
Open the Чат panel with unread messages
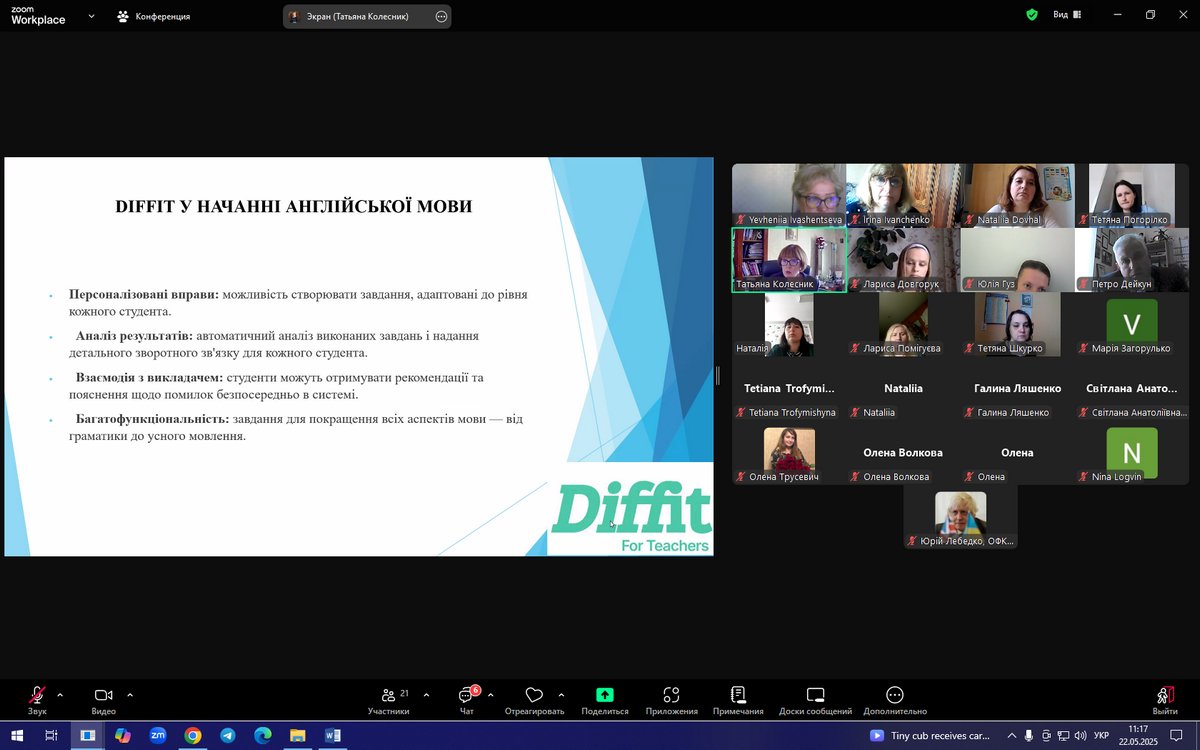(x=467, y=700)
